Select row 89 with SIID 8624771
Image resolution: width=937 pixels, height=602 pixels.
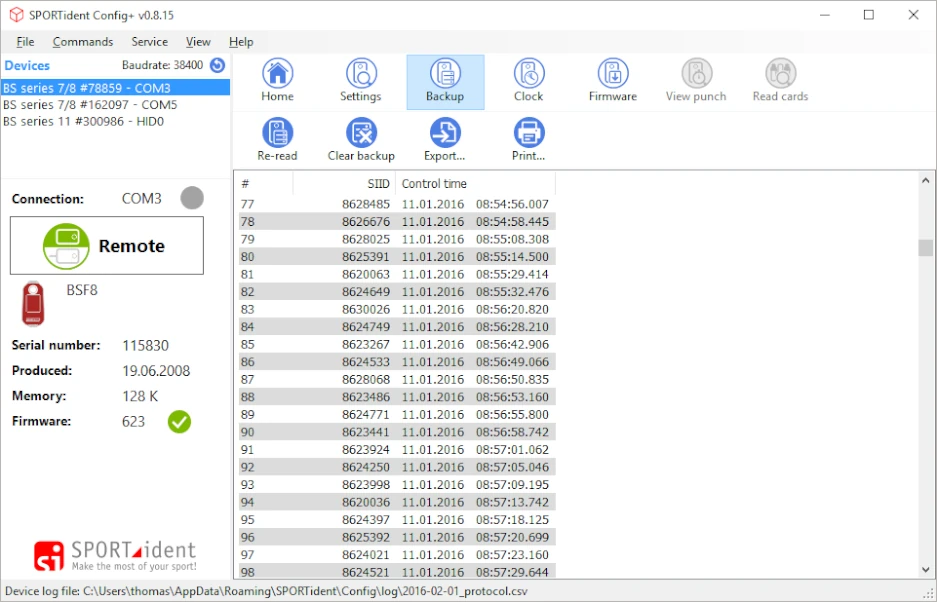(397, 414)
